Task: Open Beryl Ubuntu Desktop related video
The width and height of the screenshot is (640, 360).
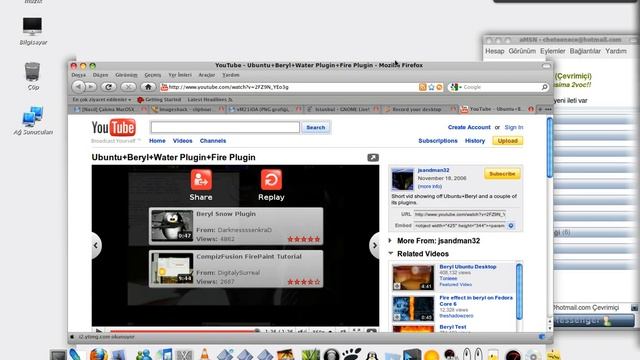Action: tap(468, 267)
